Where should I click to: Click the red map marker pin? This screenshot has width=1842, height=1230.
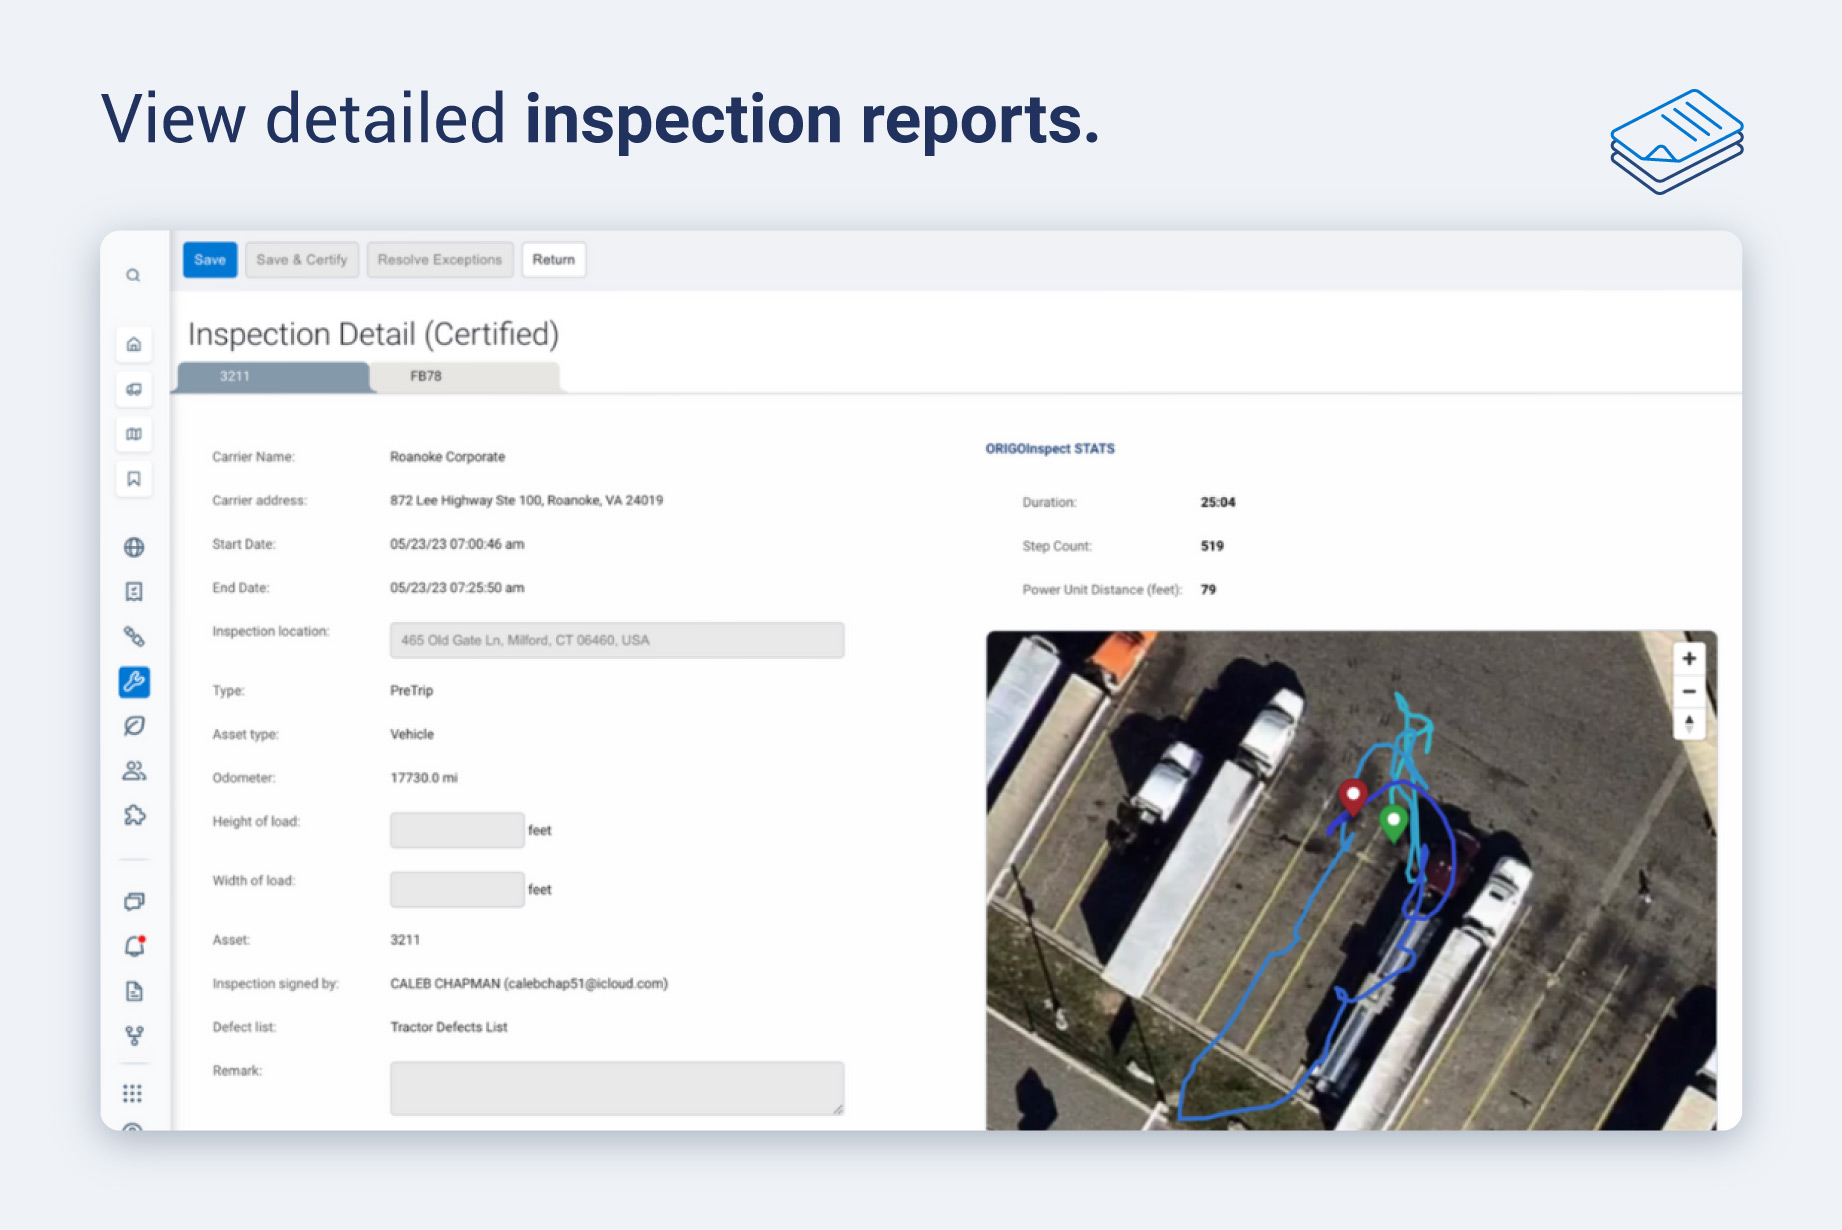1353,798
